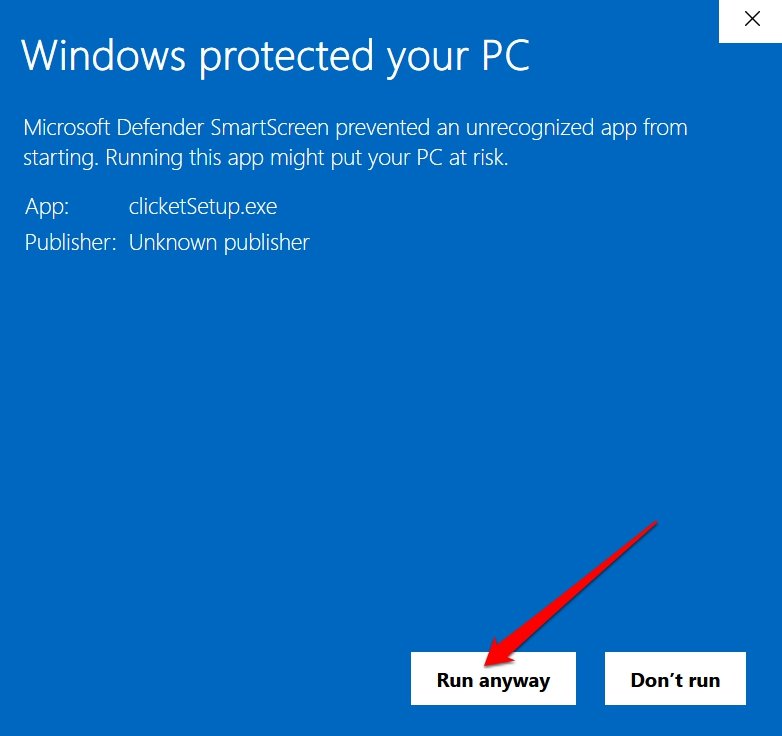Choose the Don't run button

tap(675, 679)
